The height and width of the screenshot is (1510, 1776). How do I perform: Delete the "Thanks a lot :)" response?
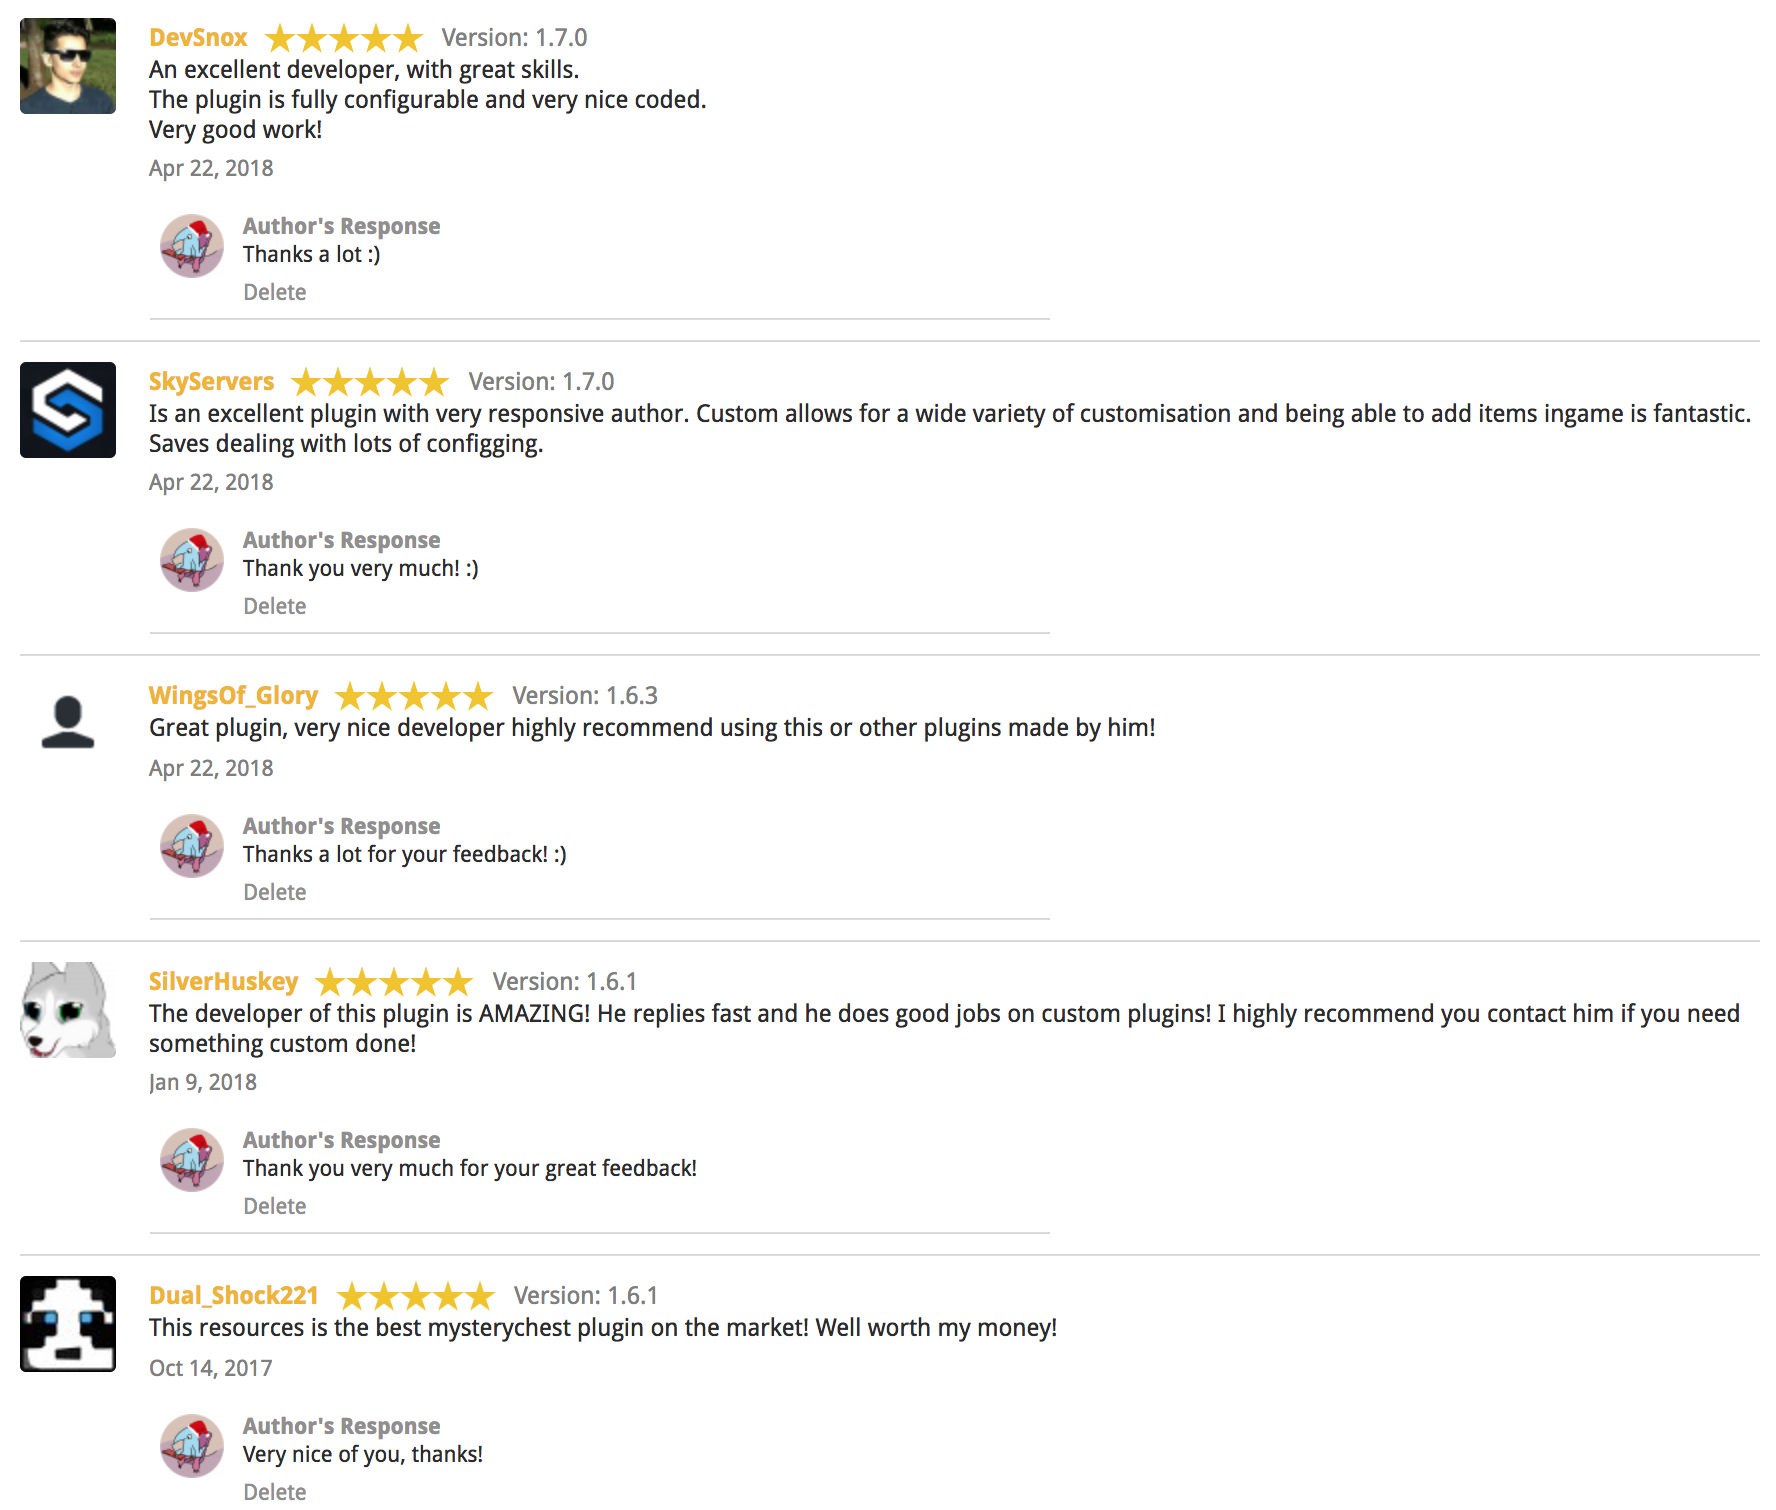pos(275,293)
